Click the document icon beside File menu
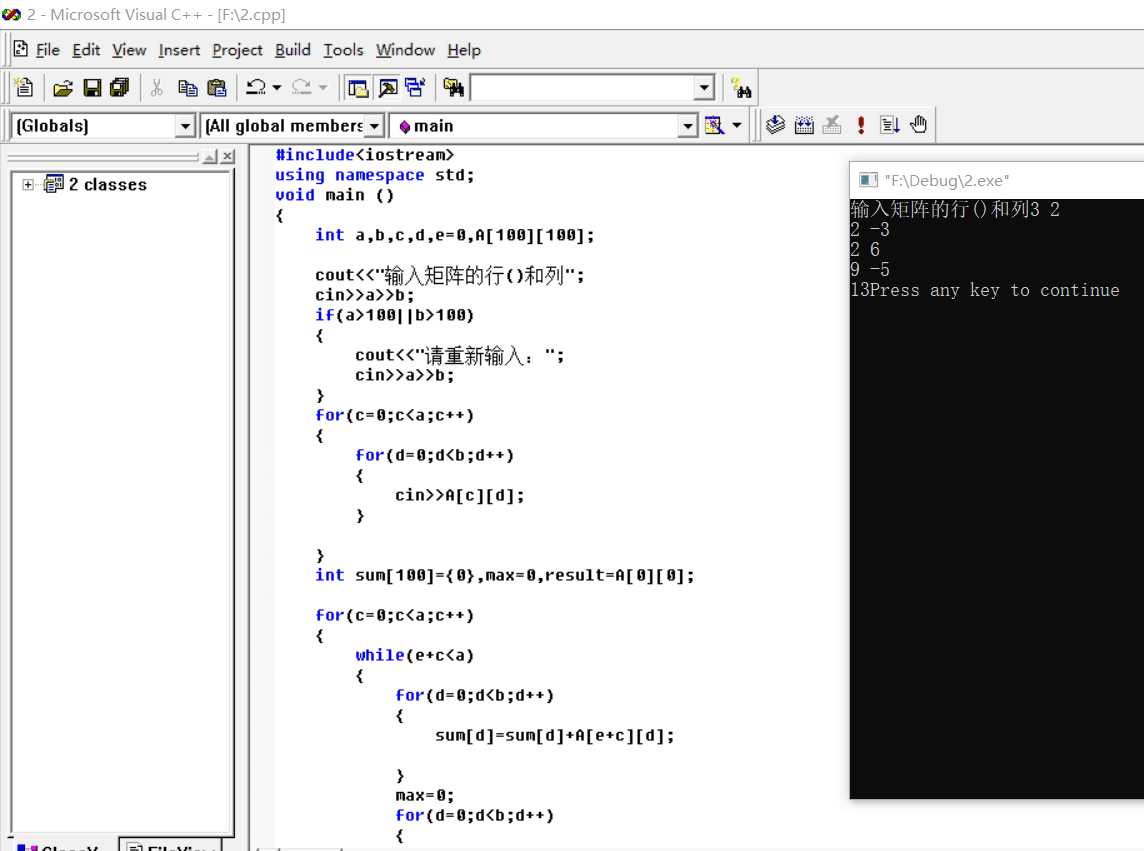 click(x=20, y=49)
